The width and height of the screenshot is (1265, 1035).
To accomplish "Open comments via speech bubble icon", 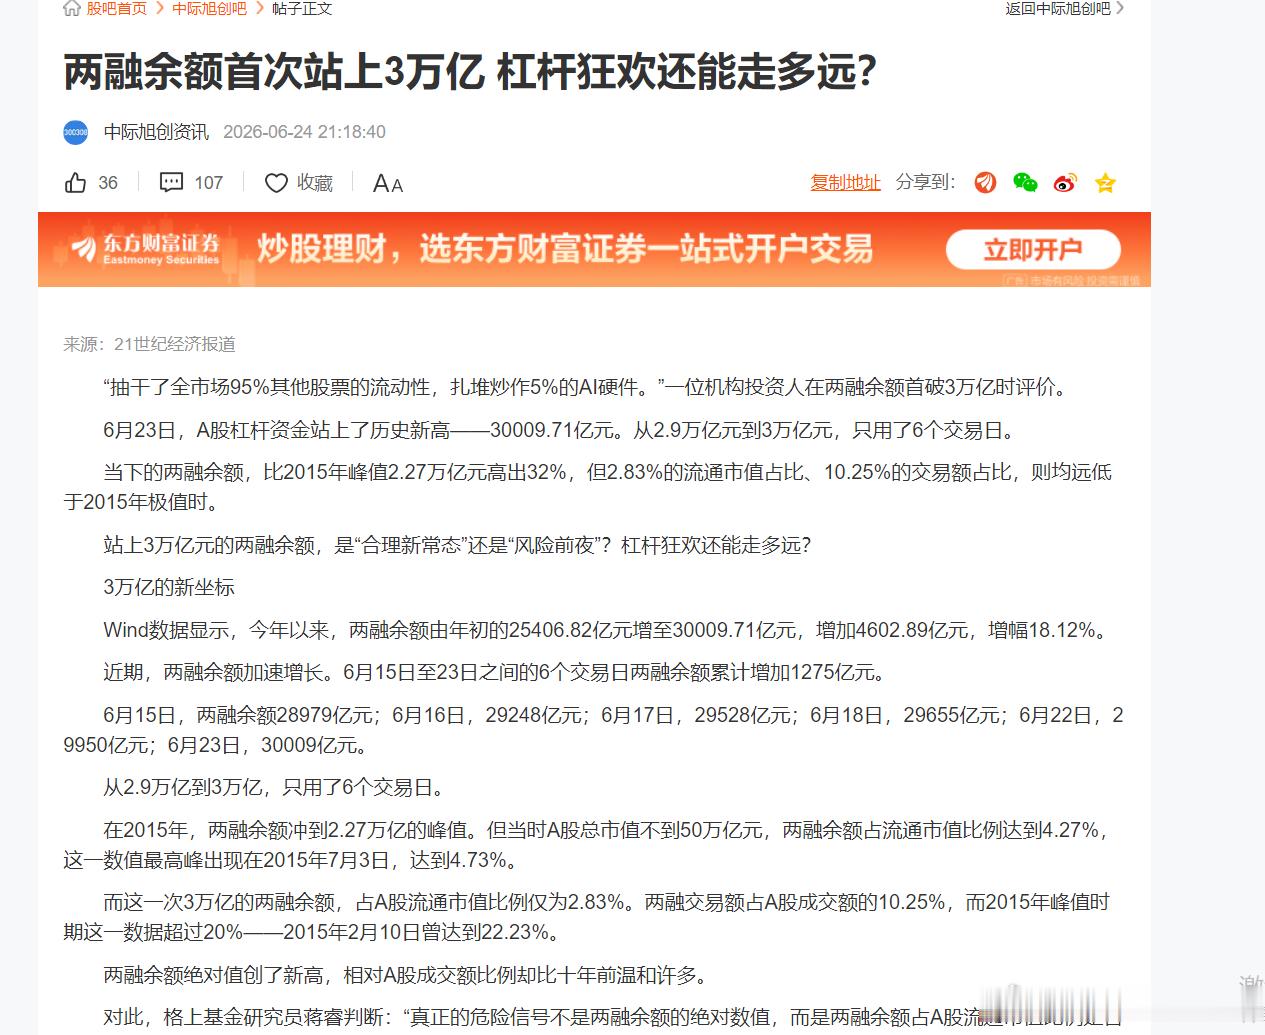I will pos(172,182).
